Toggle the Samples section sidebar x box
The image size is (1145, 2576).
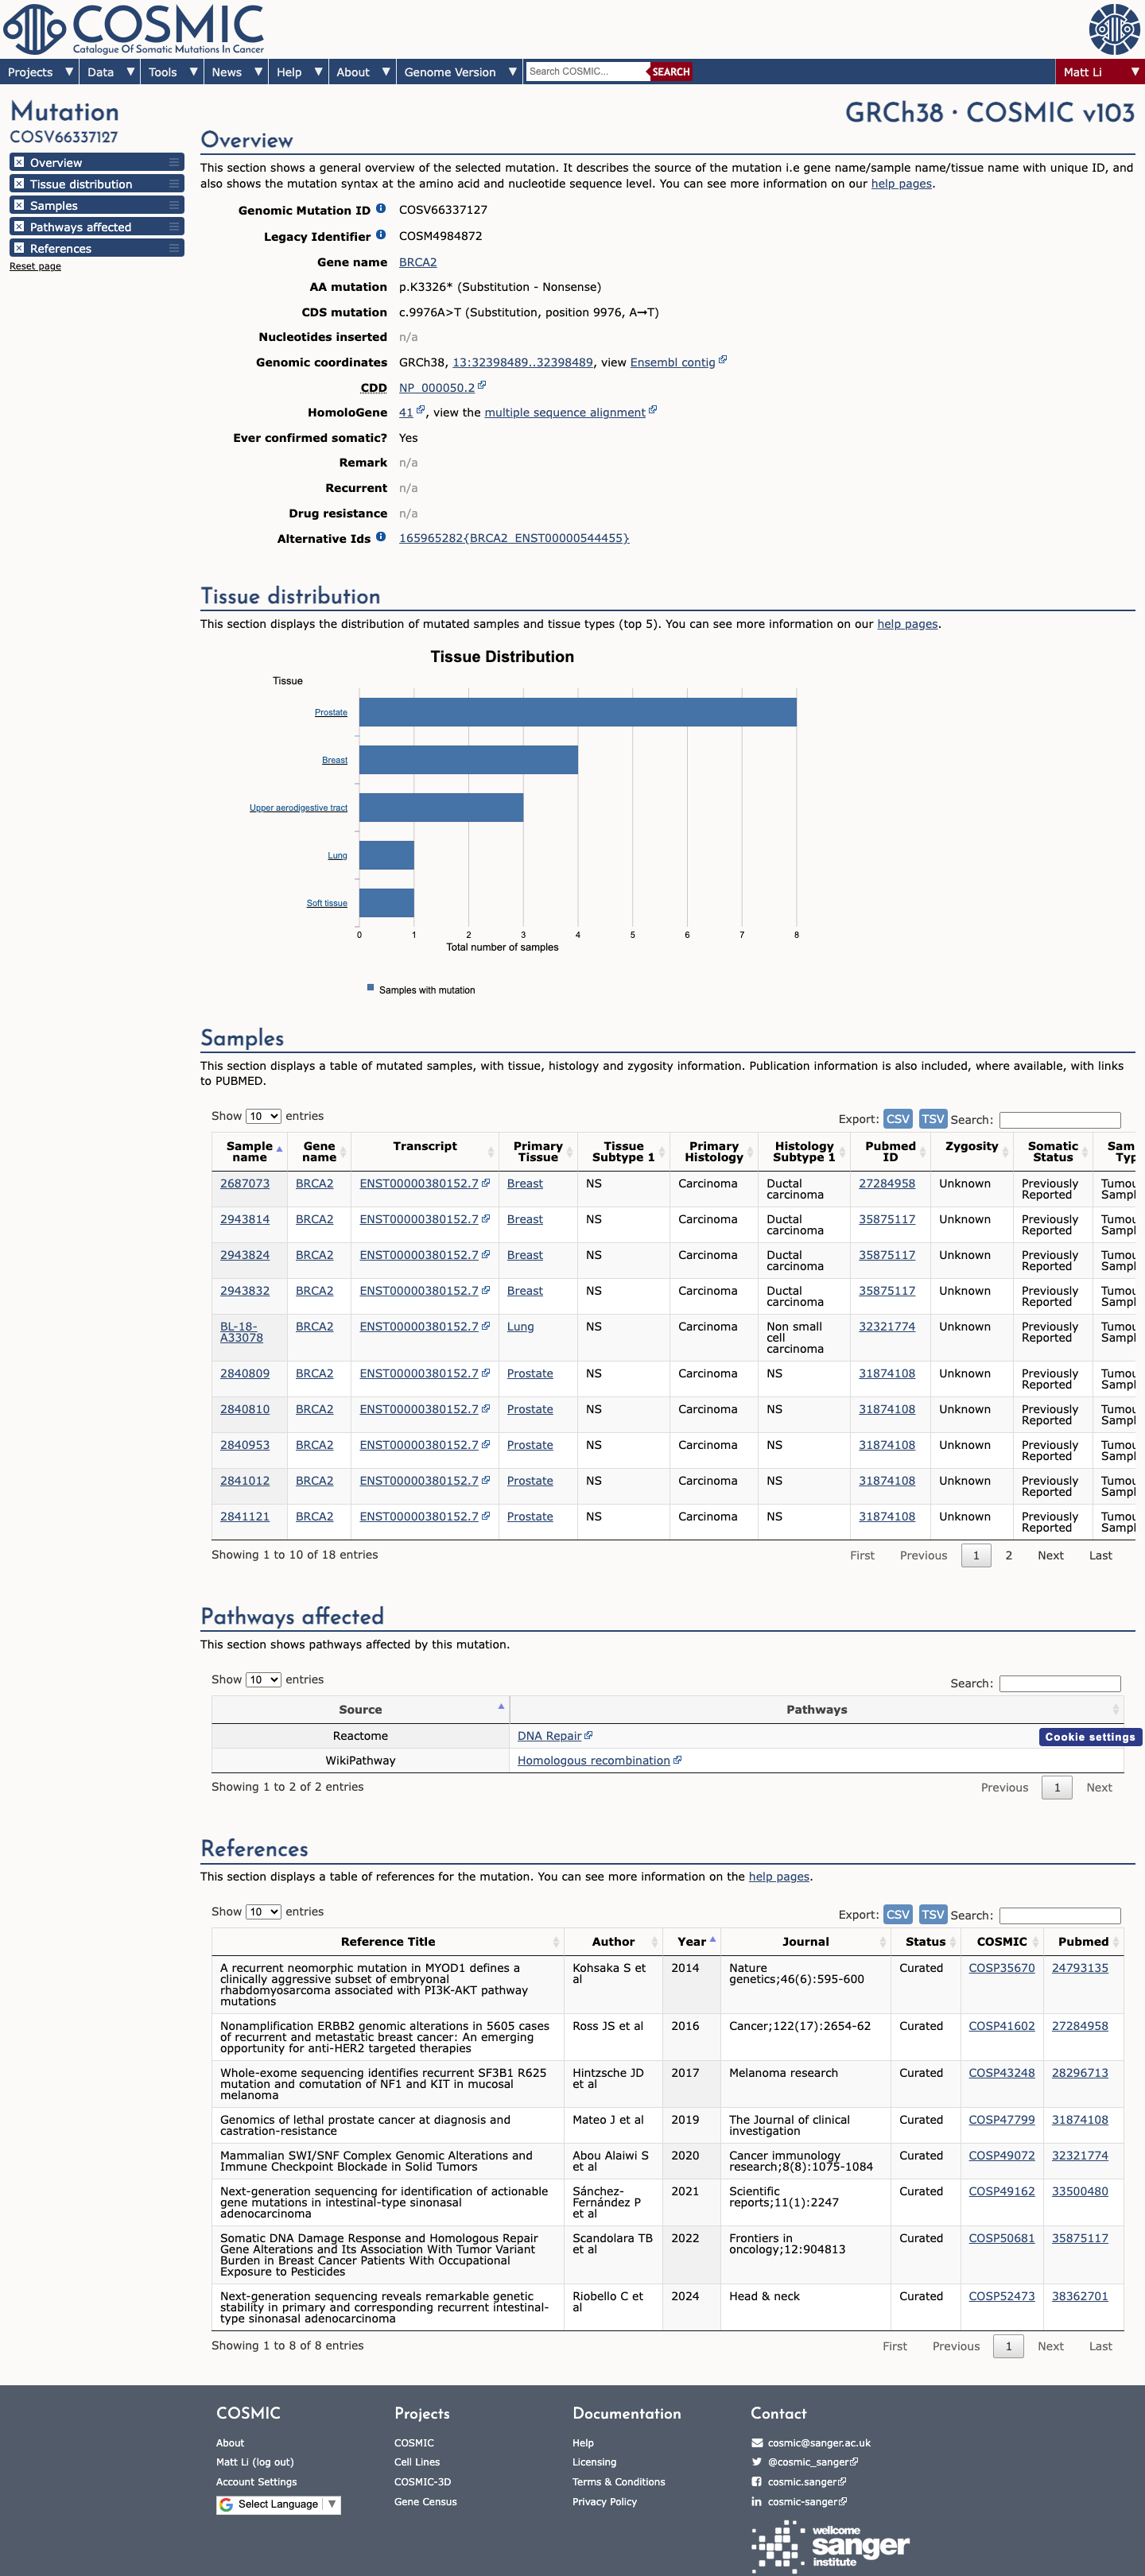click(x=19, y=205)
